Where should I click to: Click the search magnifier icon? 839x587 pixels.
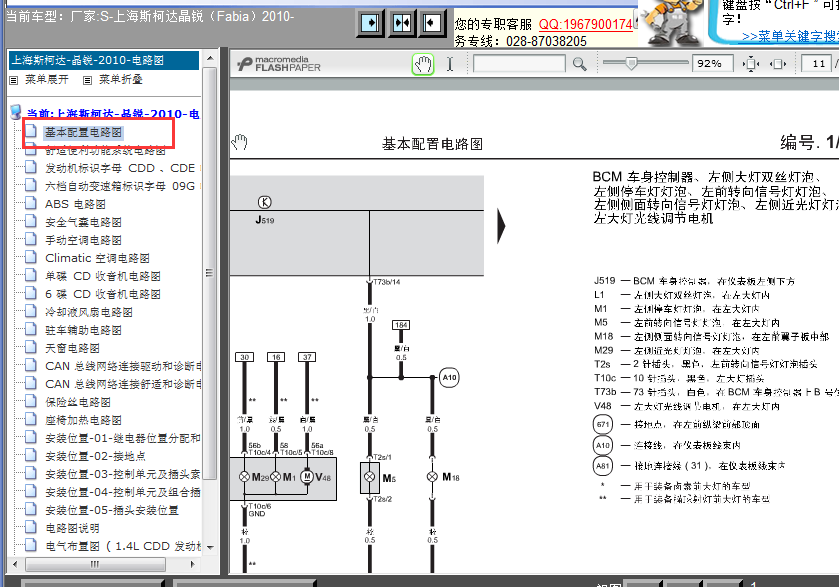(x=579, y=64)
